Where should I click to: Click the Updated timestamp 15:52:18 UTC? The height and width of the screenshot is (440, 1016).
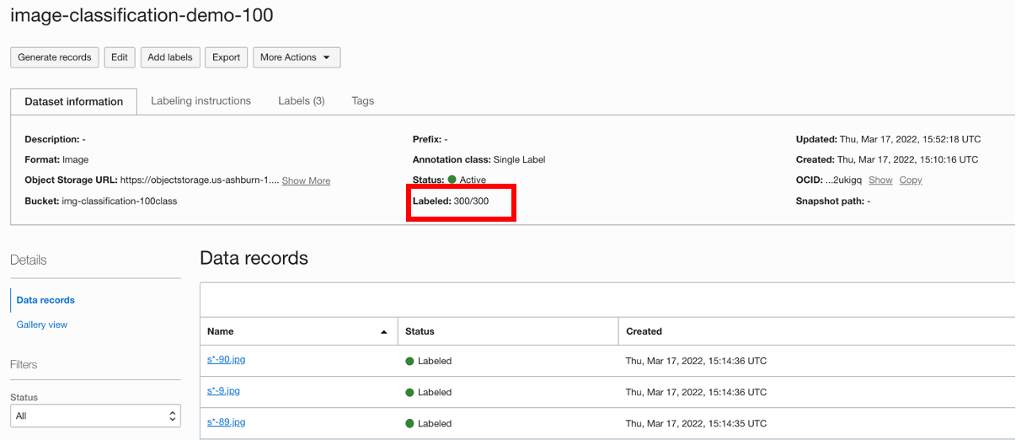pos(910,139)
